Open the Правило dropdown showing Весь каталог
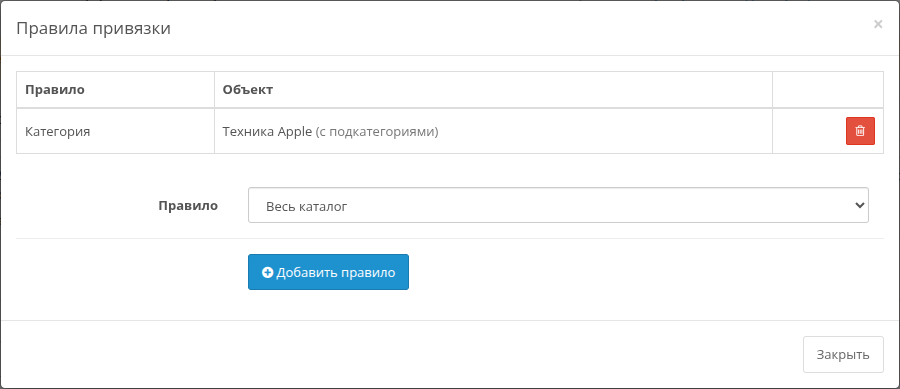The image size is (900, 389). point(558,205)
